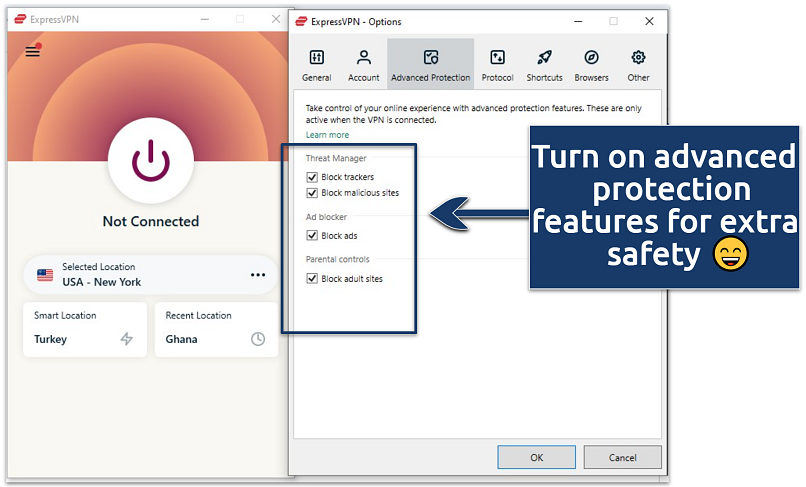
Task: Click the Learn more link
Action: 327,135
